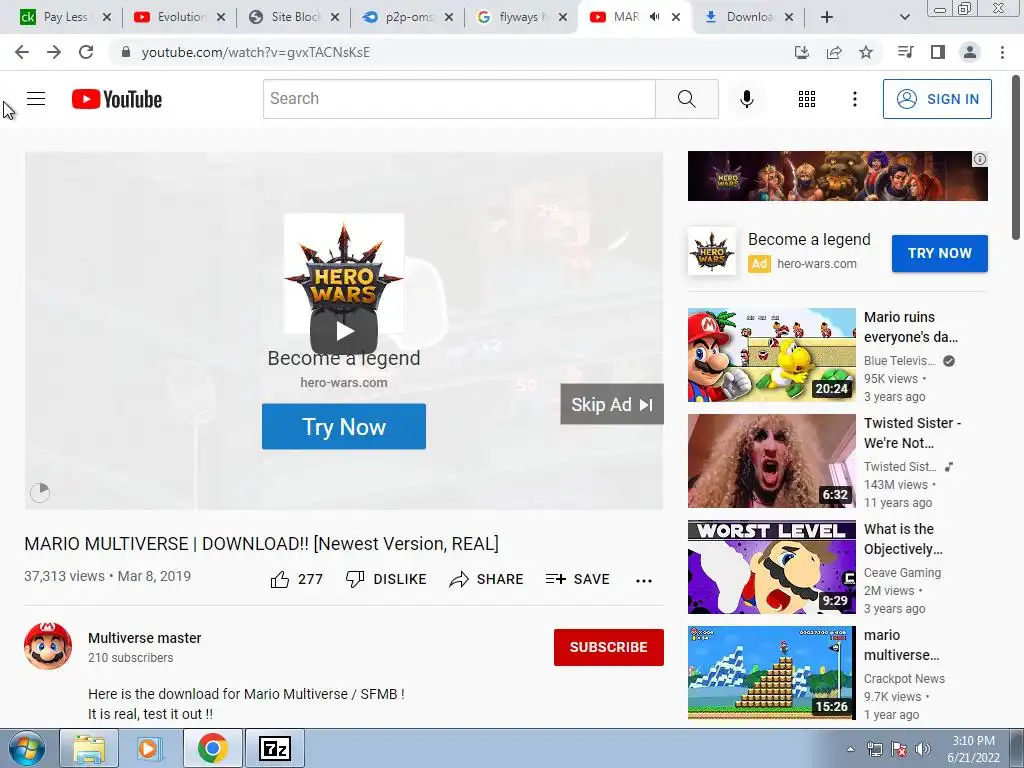Open the Multiverse master channel avatar

(48, 646)
